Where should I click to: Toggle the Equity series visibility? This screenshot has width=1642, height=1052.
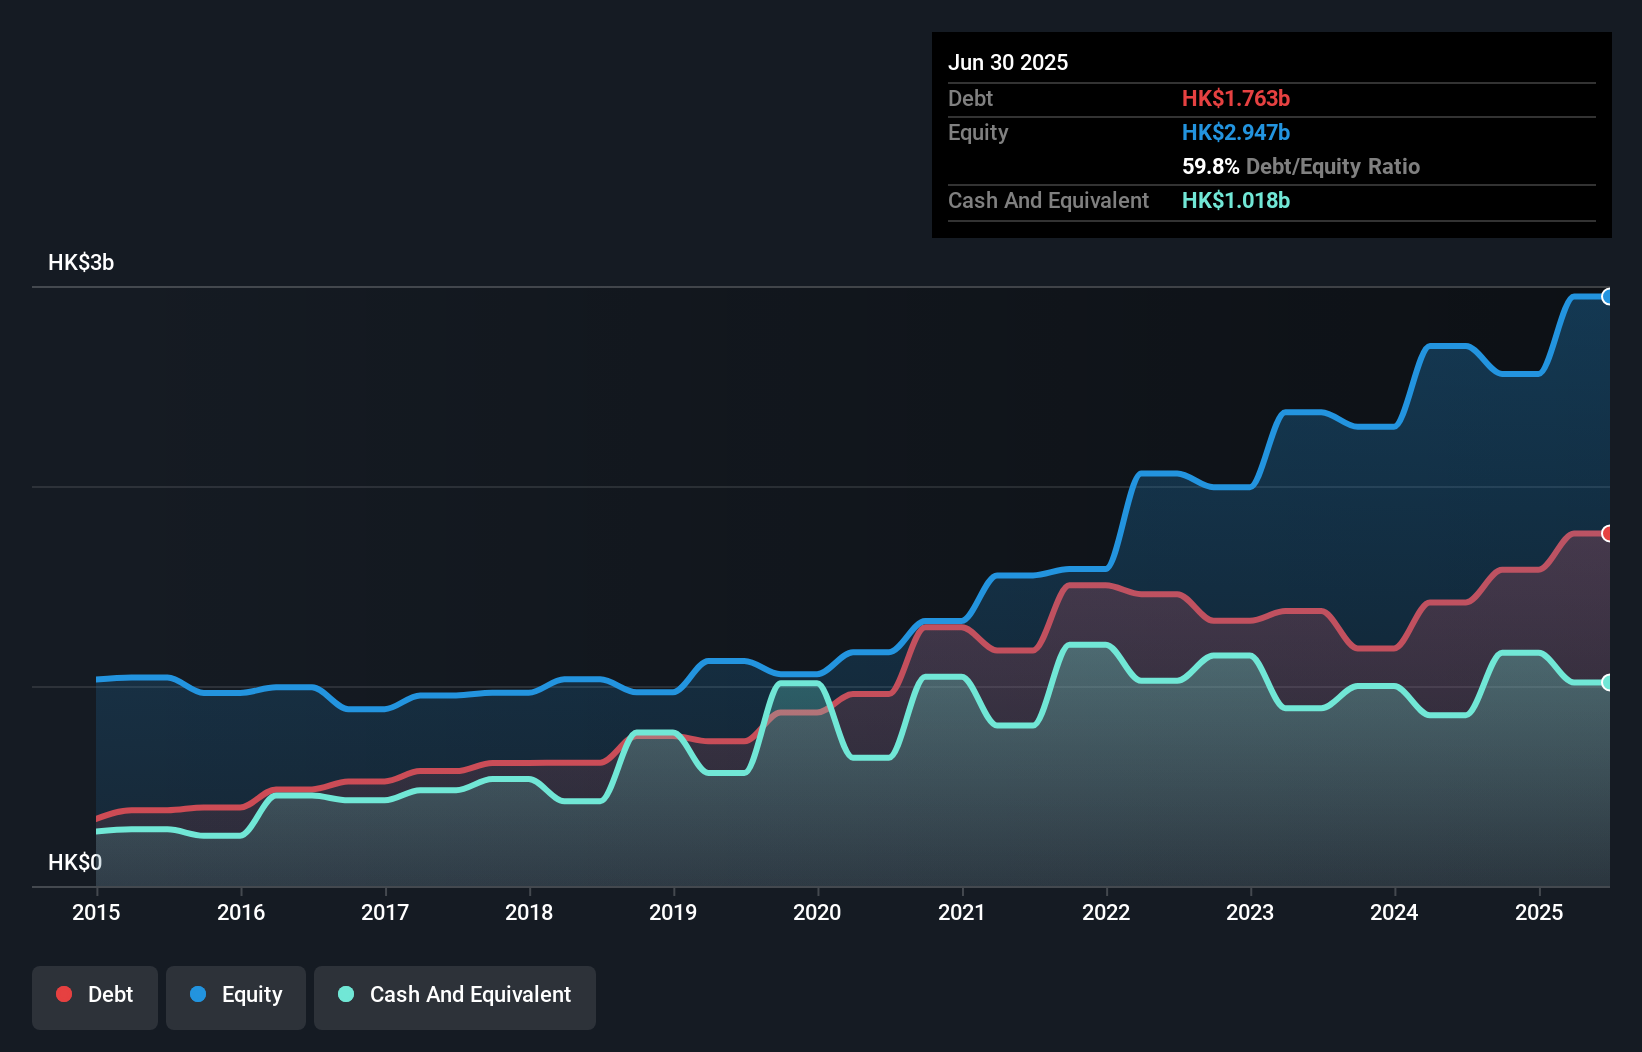coord(235,994)
